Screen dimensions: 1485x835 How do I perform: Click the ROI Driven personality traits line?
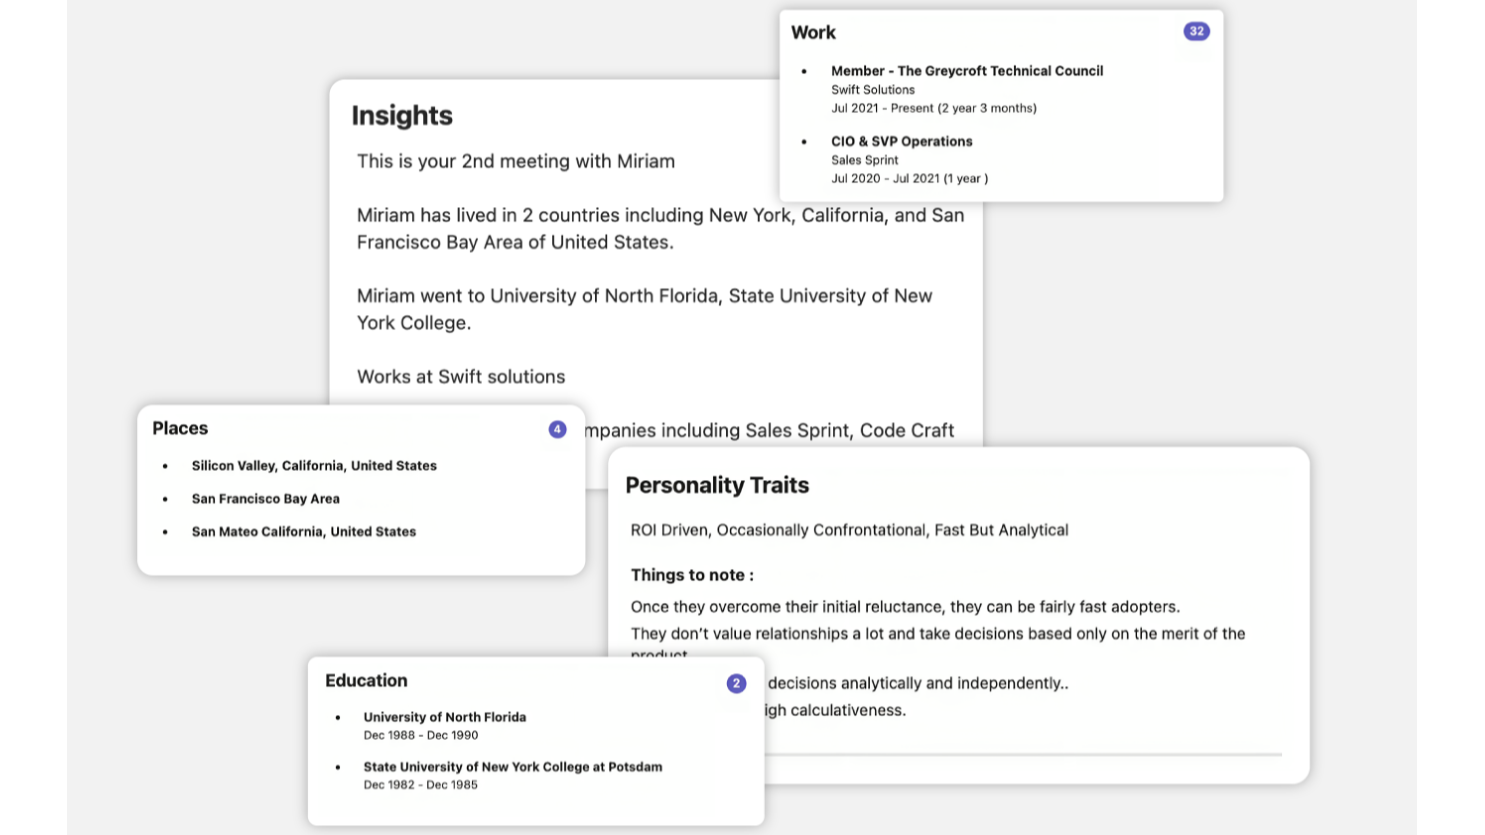pos(849,530)
